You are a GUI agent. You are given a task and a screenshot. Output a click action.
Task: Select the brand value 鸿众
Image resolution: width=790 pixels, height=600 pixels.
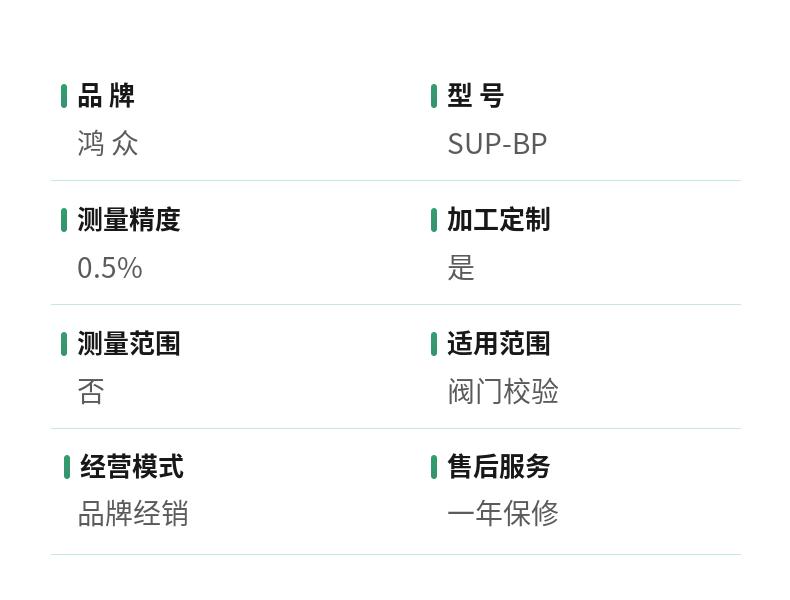point(108,144)
